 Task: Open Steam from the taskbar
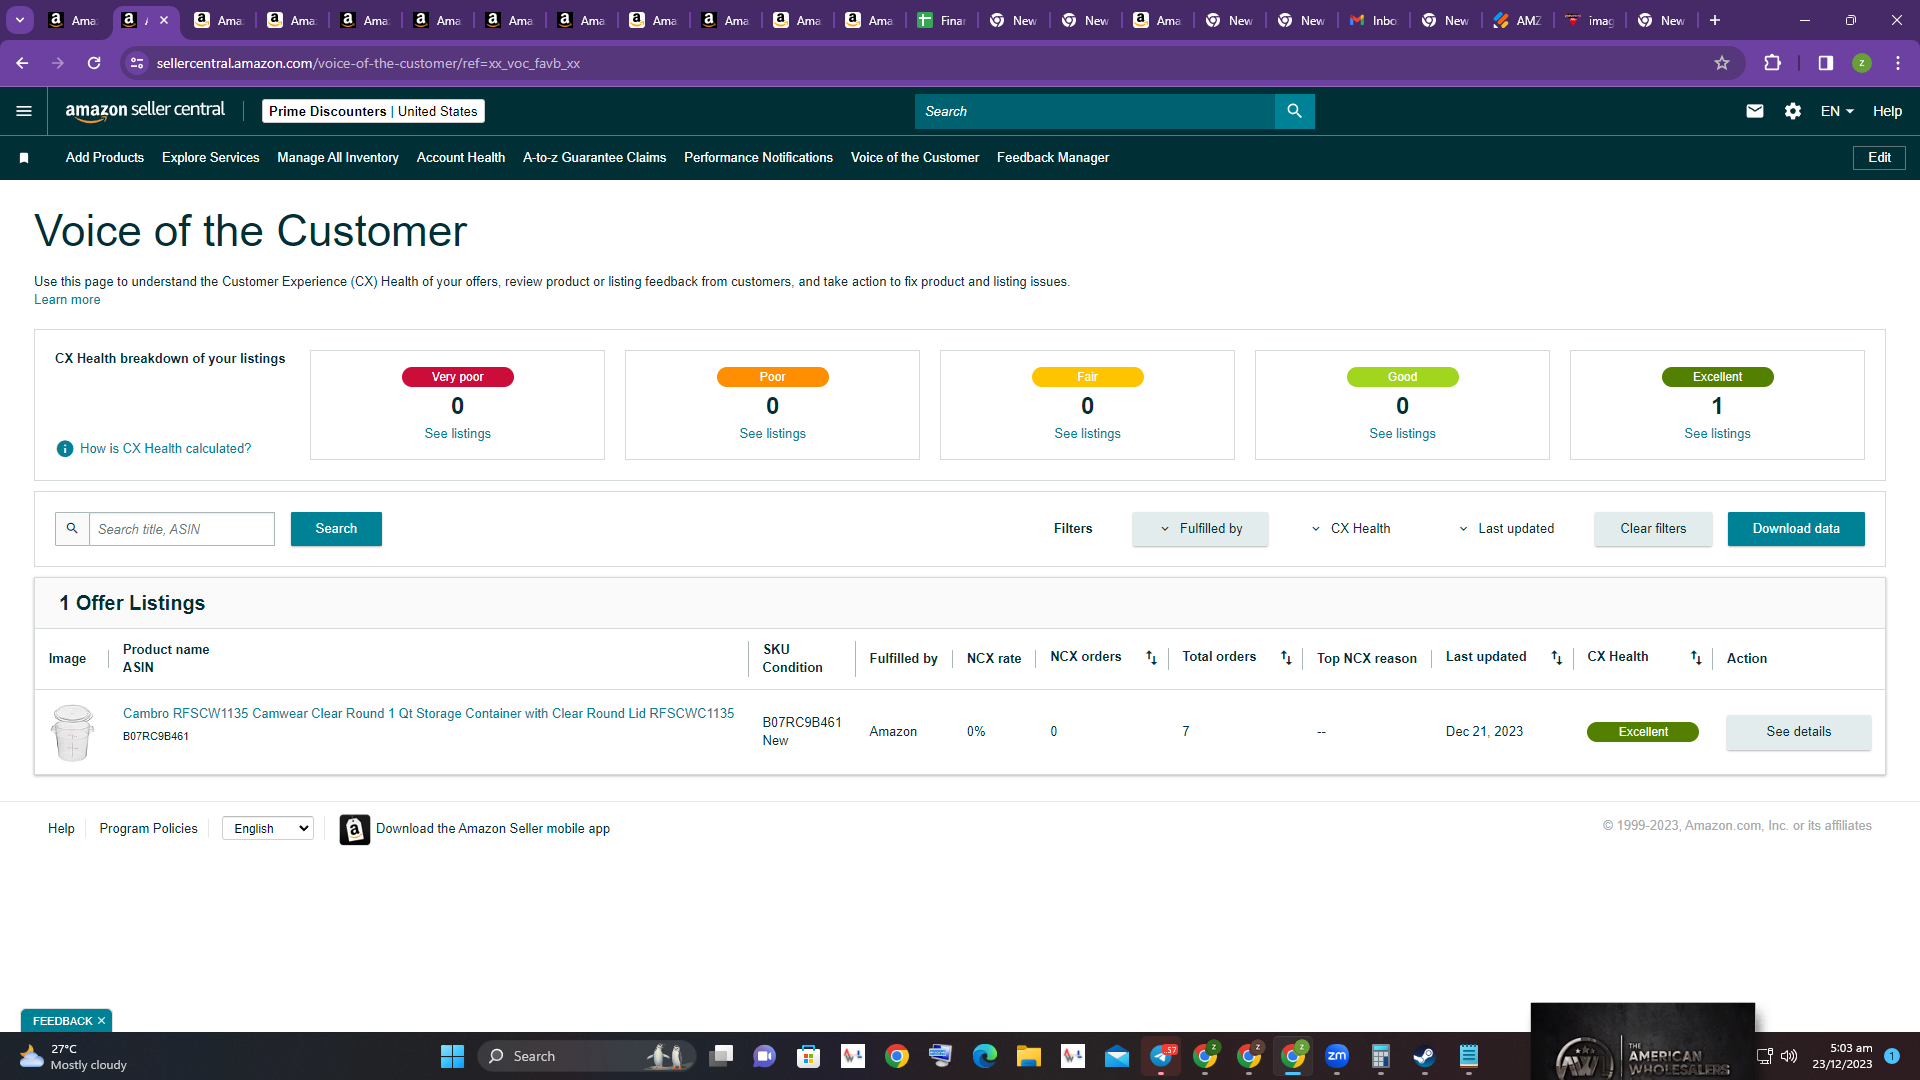pos(1424,1056)
